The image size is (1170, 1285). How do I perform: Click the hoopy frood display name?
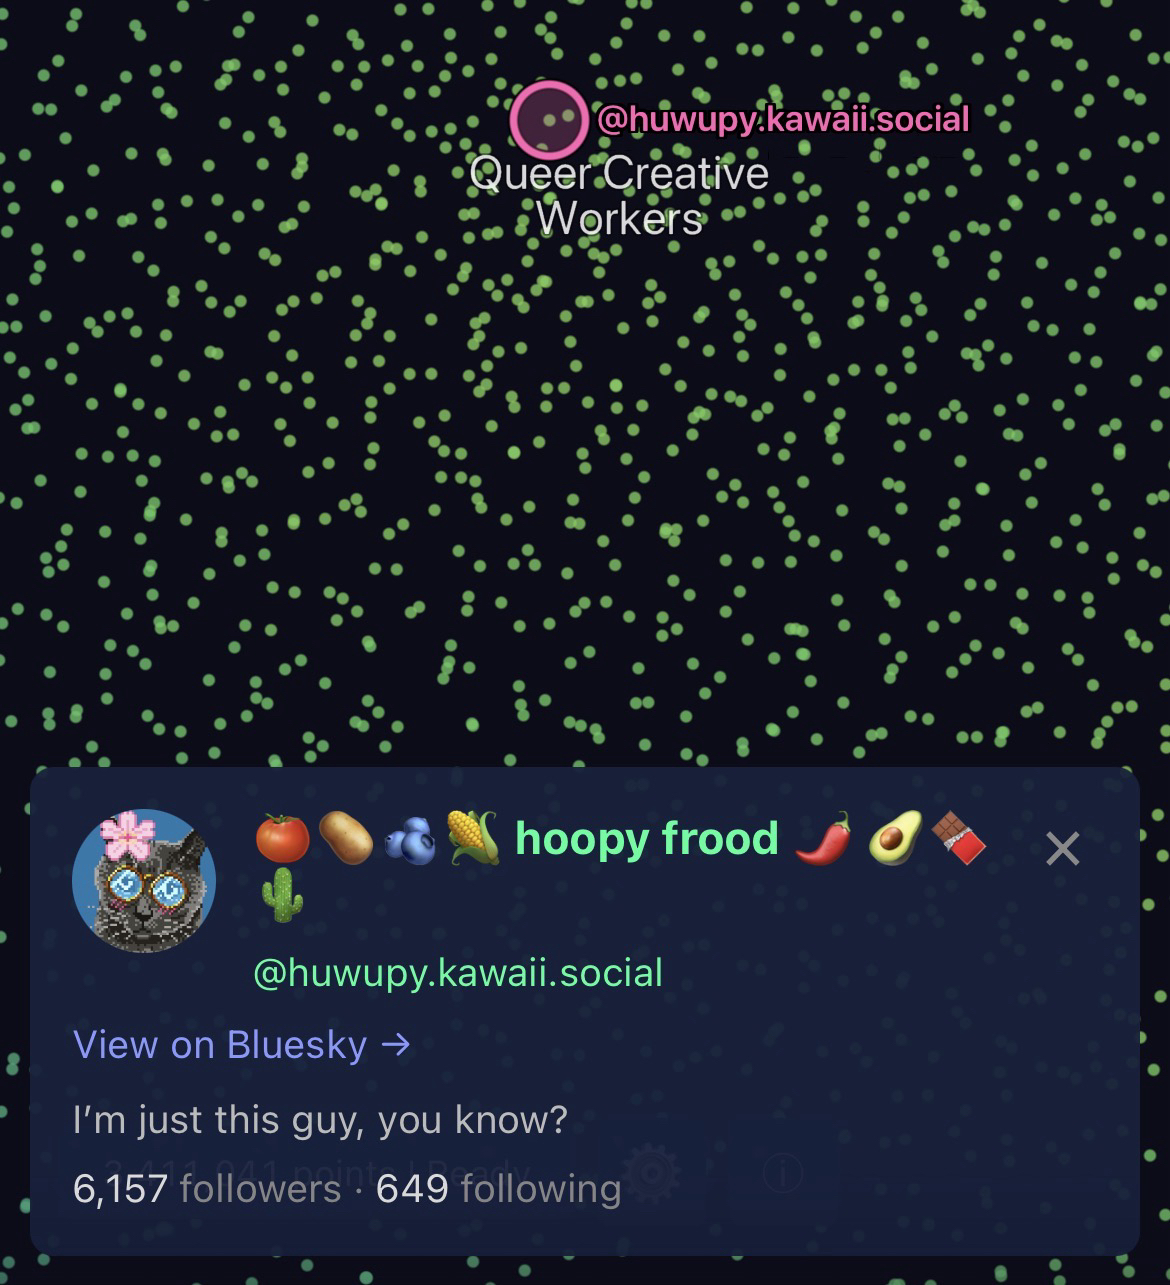pos(647,838)
